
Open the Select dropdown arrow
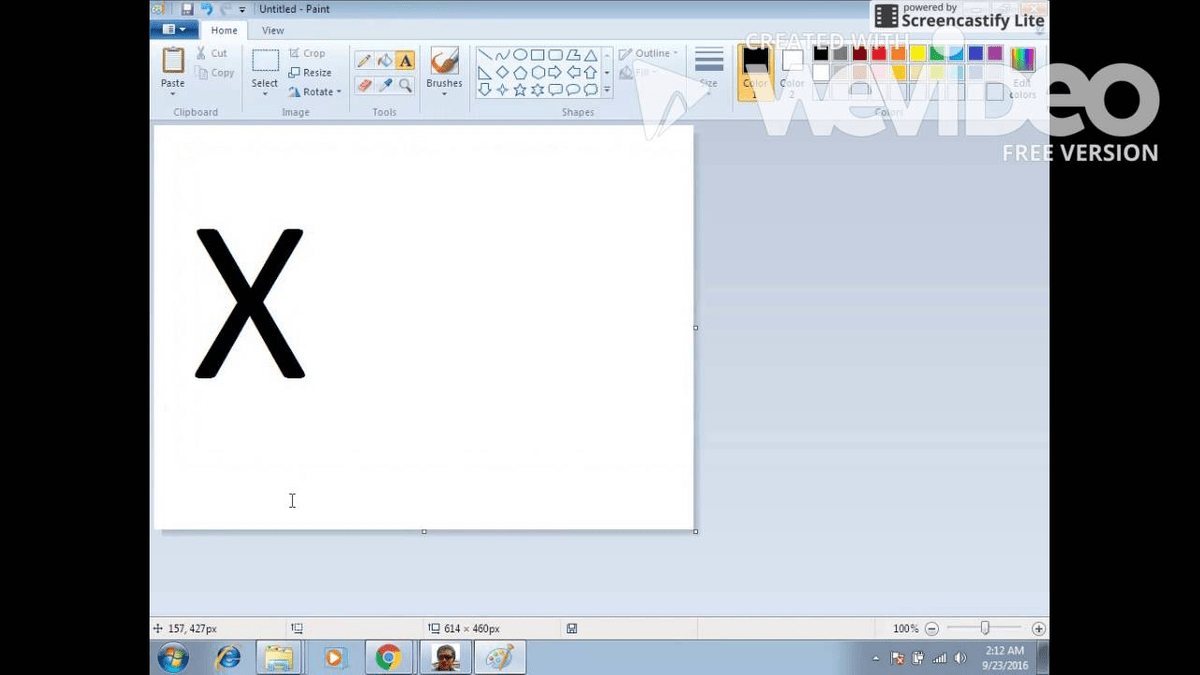[265, 94]
